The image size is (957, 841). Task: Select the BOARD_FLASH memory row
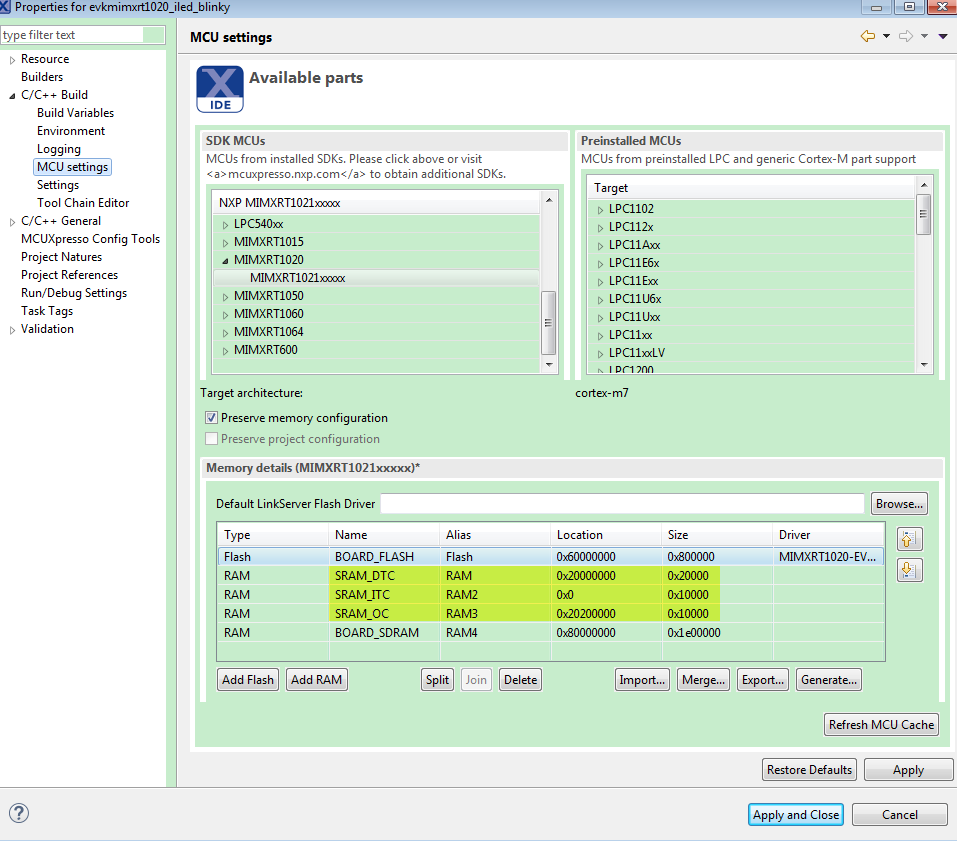[551, 557]
